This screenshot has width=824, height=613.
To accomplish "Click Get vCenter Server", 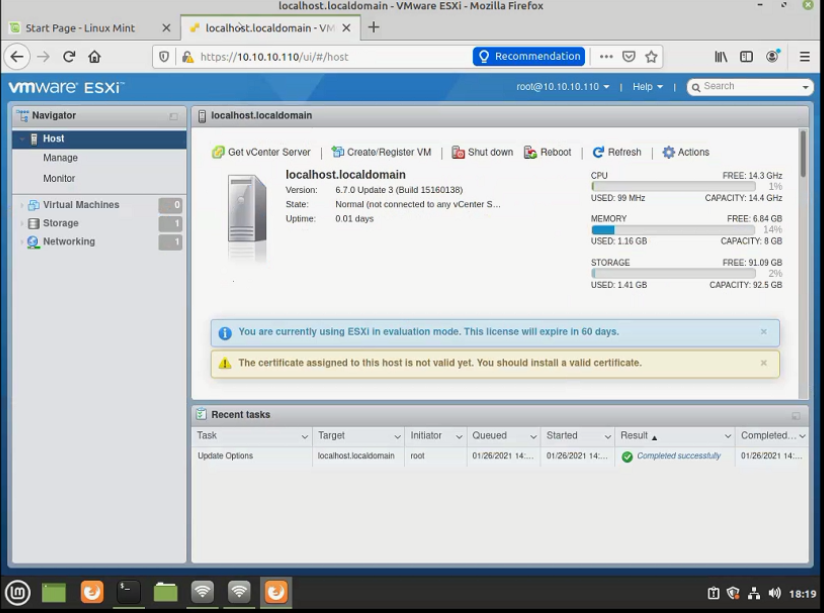I will point(261,152).
